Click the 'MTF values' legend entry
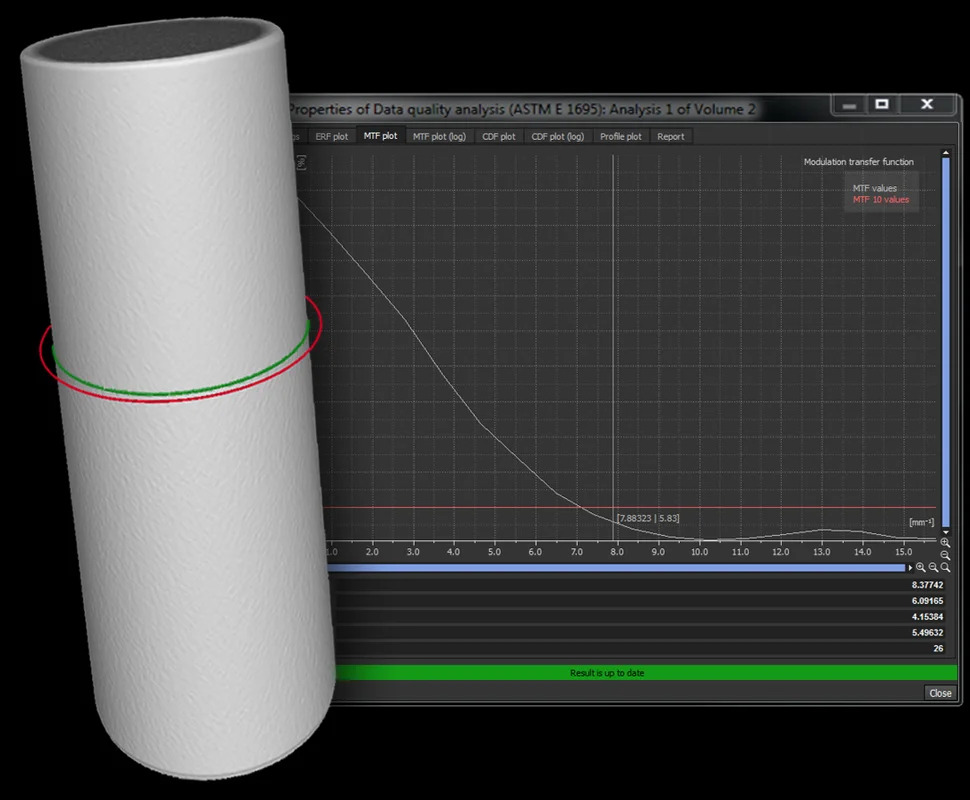Viewport: 970px width, 800px height. pos(874,188)
